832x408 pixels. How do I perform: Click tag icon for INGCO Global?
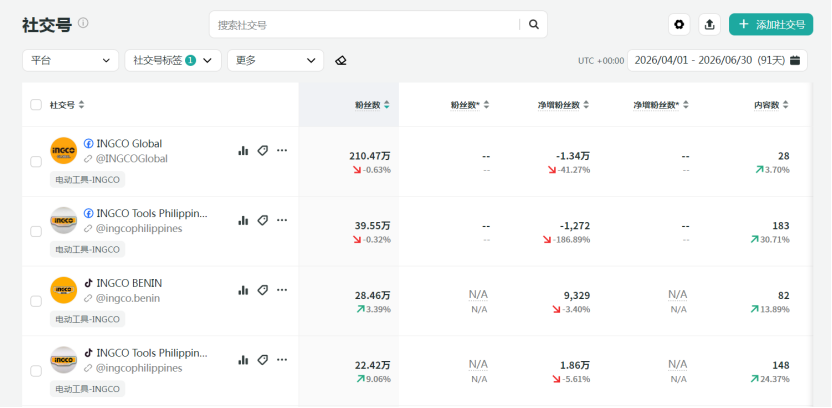pyautogui.click(x=263, y=151)
